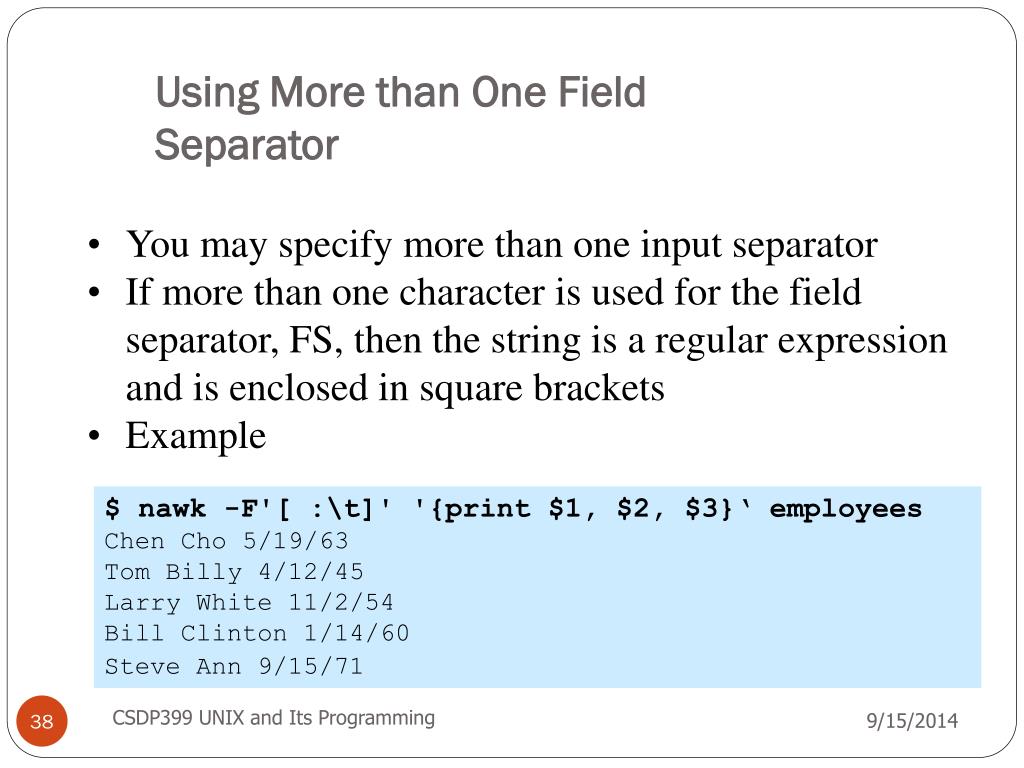Click the 'Larry White 11/2/54' output line
Image resolution: width=1024 pixels, height=768 pixels.
249,603
